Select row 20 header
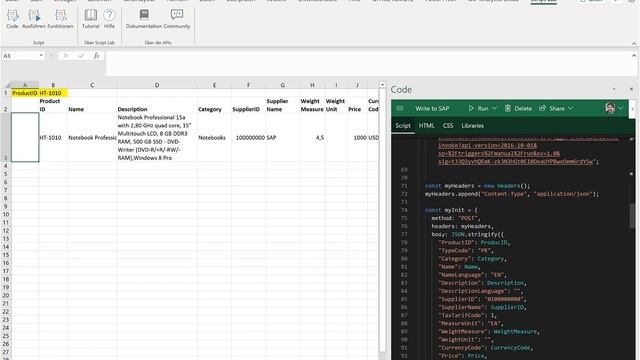The width and height of the screenshot is (640, 360). click(x=6, y=295)
